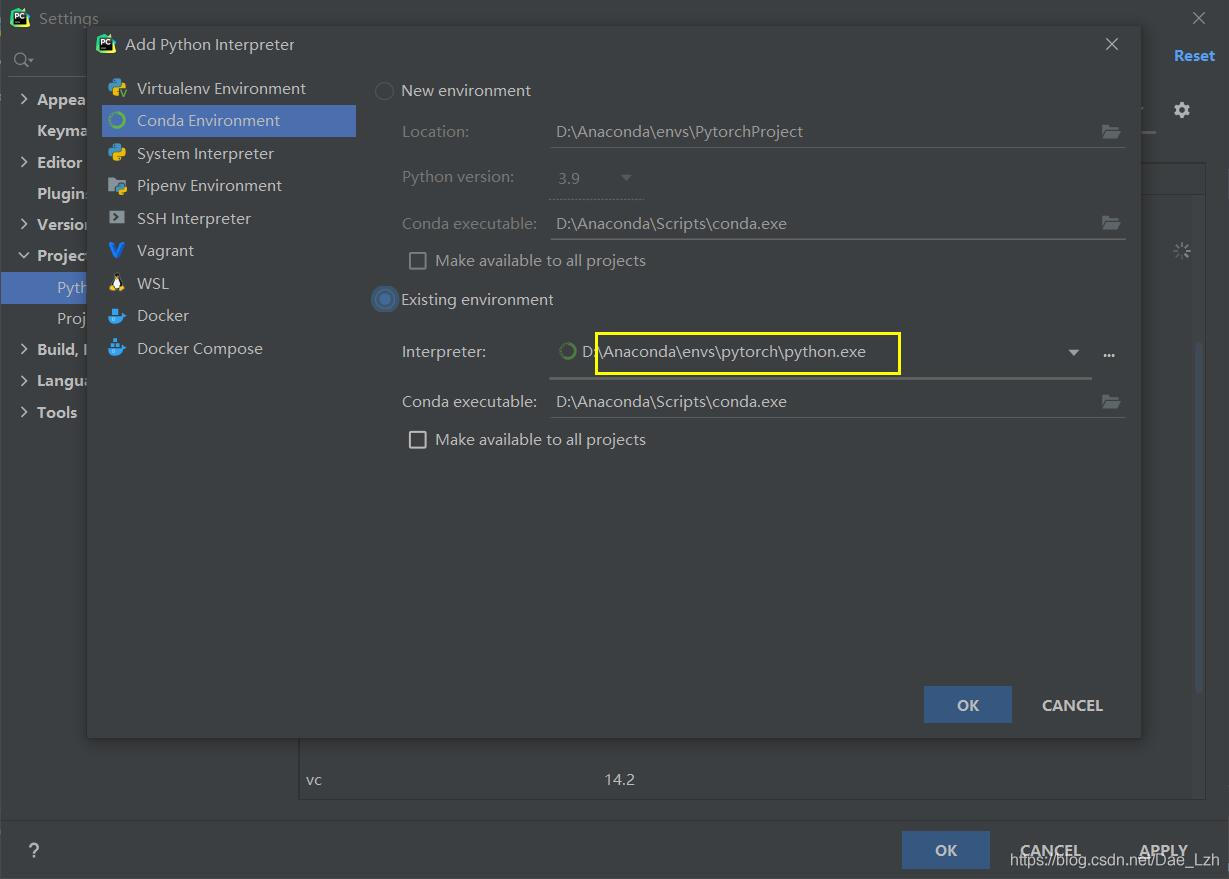Click the WSL penguin icon
Image resolution: width=1229 pixels, height=879 pixels.
coord(118,283)
